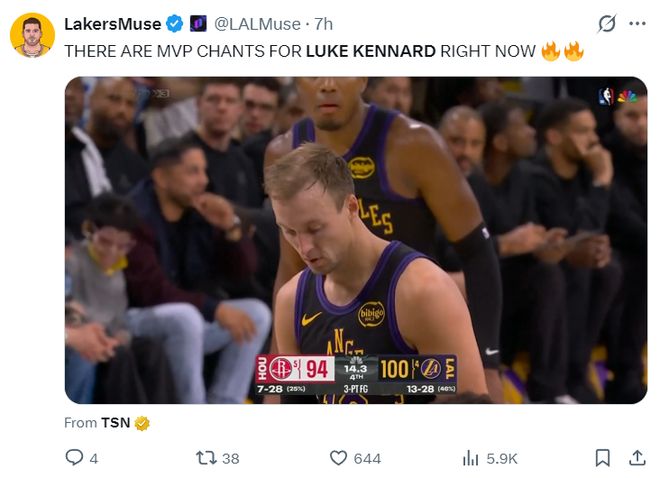This screenshot has width=660, height=478.
Task: Bookmark this LakersMuse post
Action: (x=602, y=457)
